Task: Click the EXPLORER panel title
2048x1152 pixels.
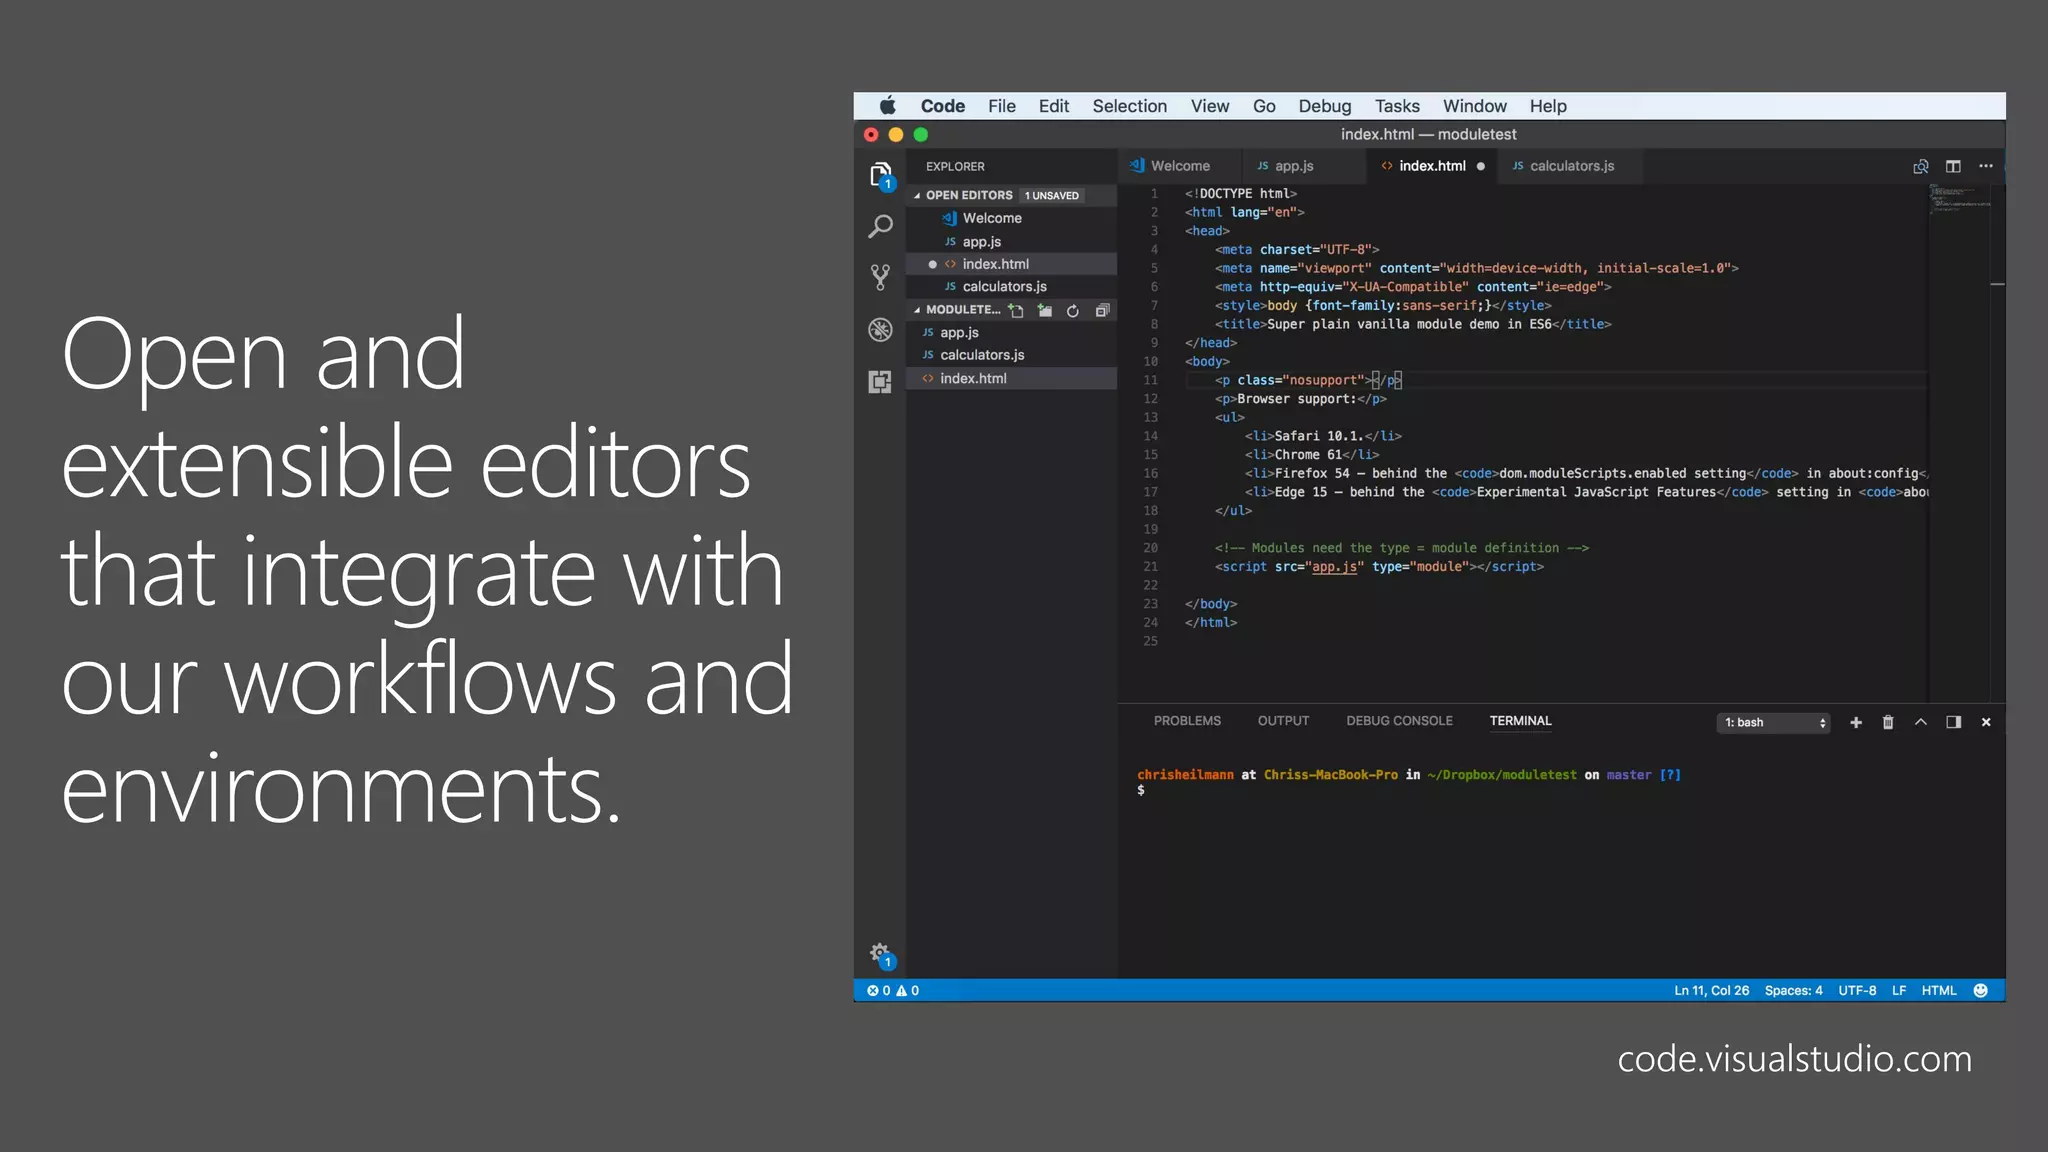Action: (x=955, y=167)
